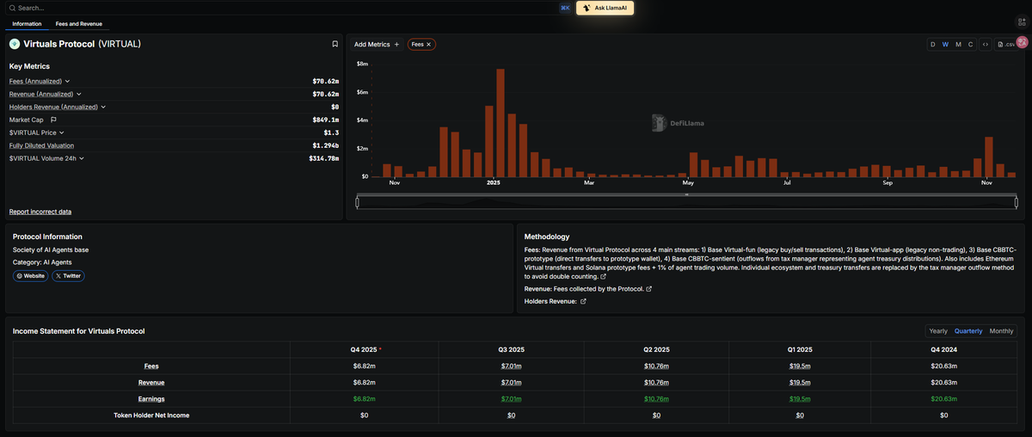Click the Ask LlamaAI button
Image resolution: width=1032 pixels, height=437 pixels.
coord(605,7)
